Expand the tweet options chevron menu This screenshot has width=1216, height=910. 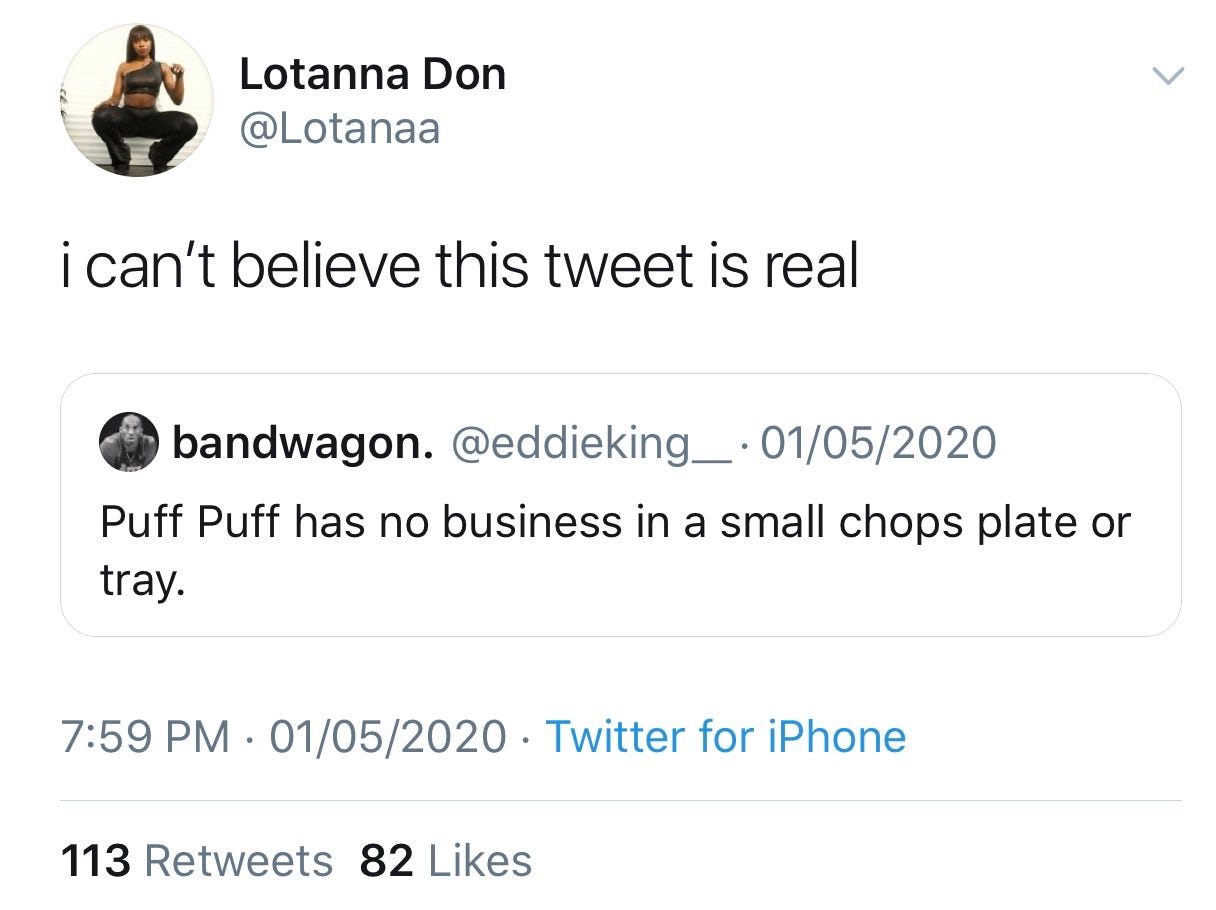click(1167, 76)
